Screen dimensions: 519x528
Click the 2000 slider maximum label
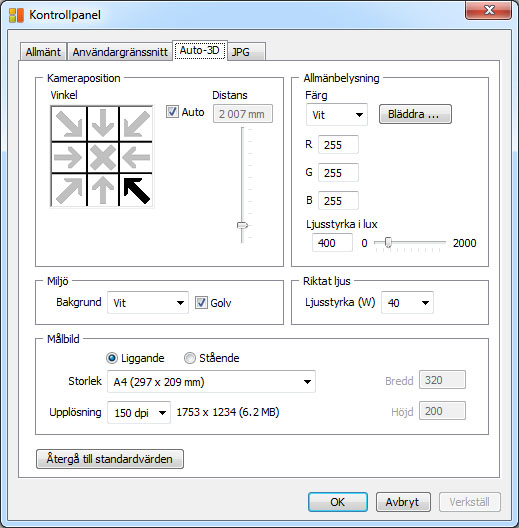coord(464,243)
